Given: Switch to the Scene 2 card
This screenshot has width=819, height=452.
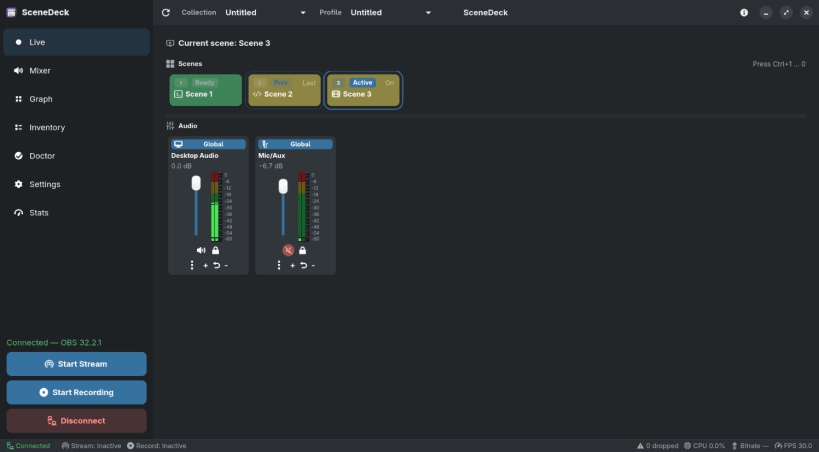Looking at the screenshot, I should pyautogui.click(x=285, y=90).
